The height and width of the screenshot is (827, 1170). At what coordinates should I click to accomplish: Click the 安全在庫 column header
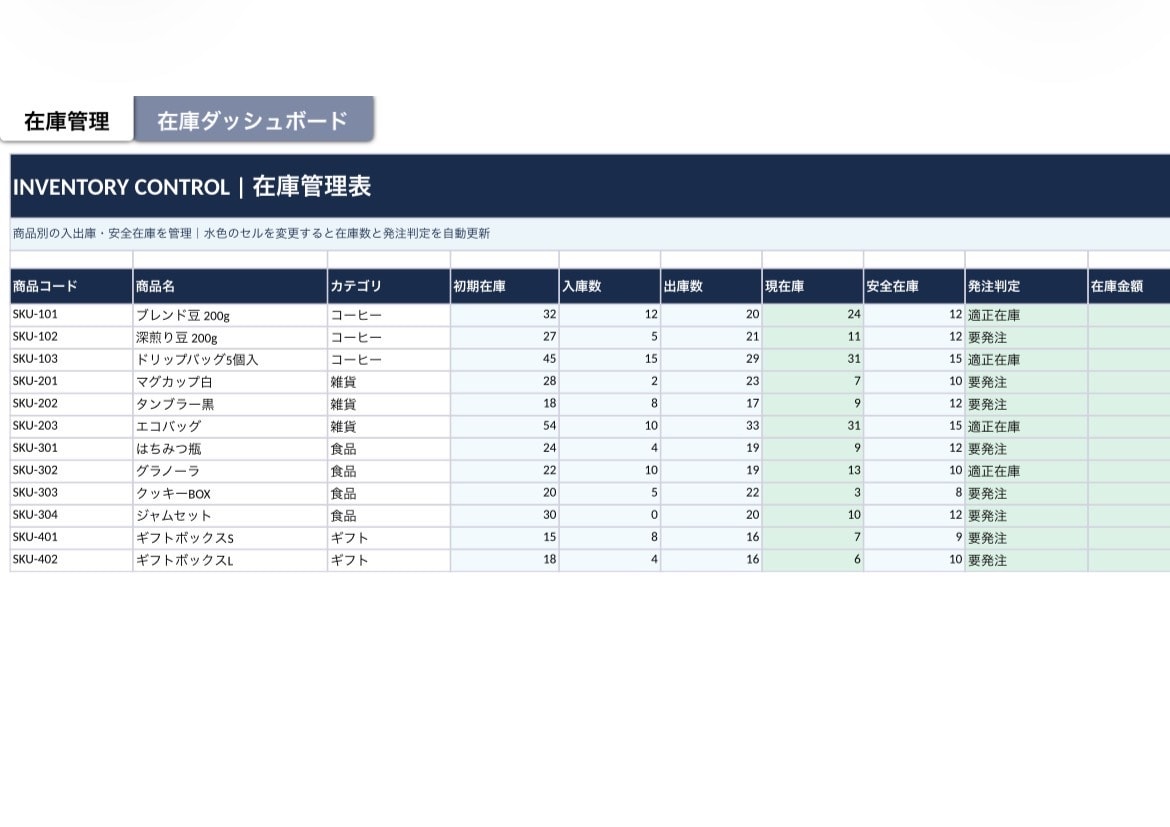click(914, 287)
